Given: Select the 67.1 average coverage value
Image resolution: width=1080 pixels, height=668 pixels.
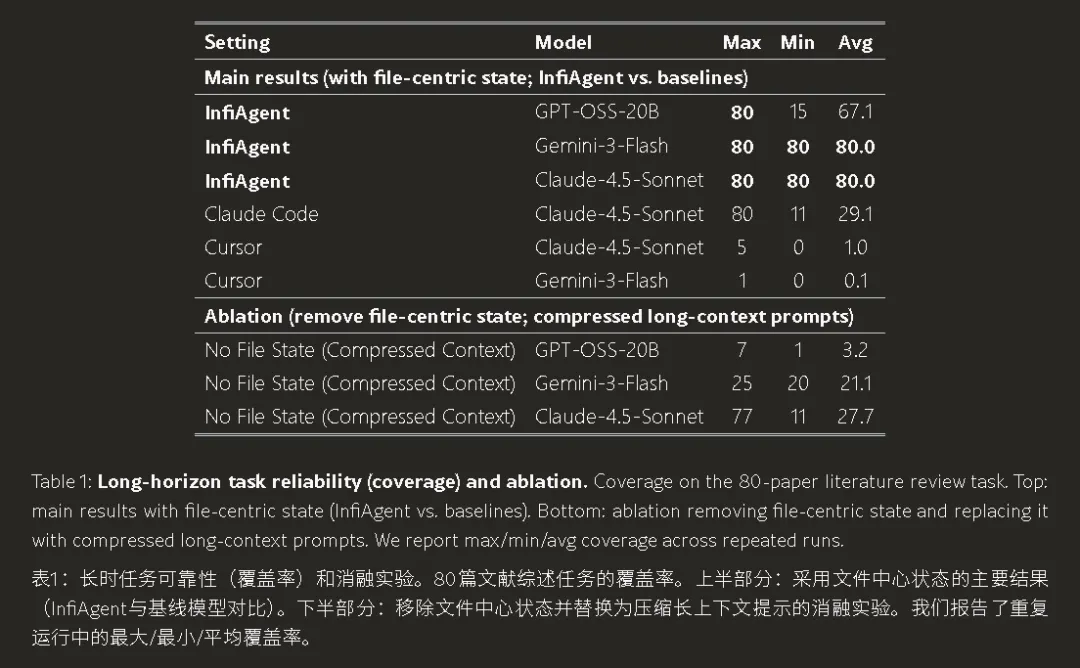Looking at the screenshot, I should [x=855, y=112].
